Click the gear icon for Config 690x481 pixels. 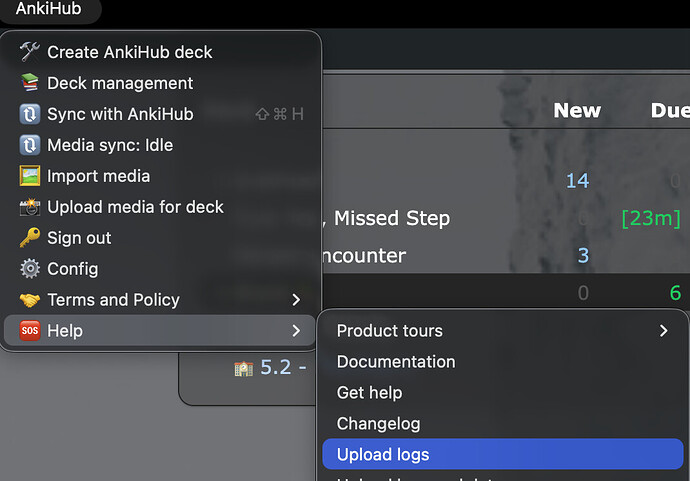[29, 268]
